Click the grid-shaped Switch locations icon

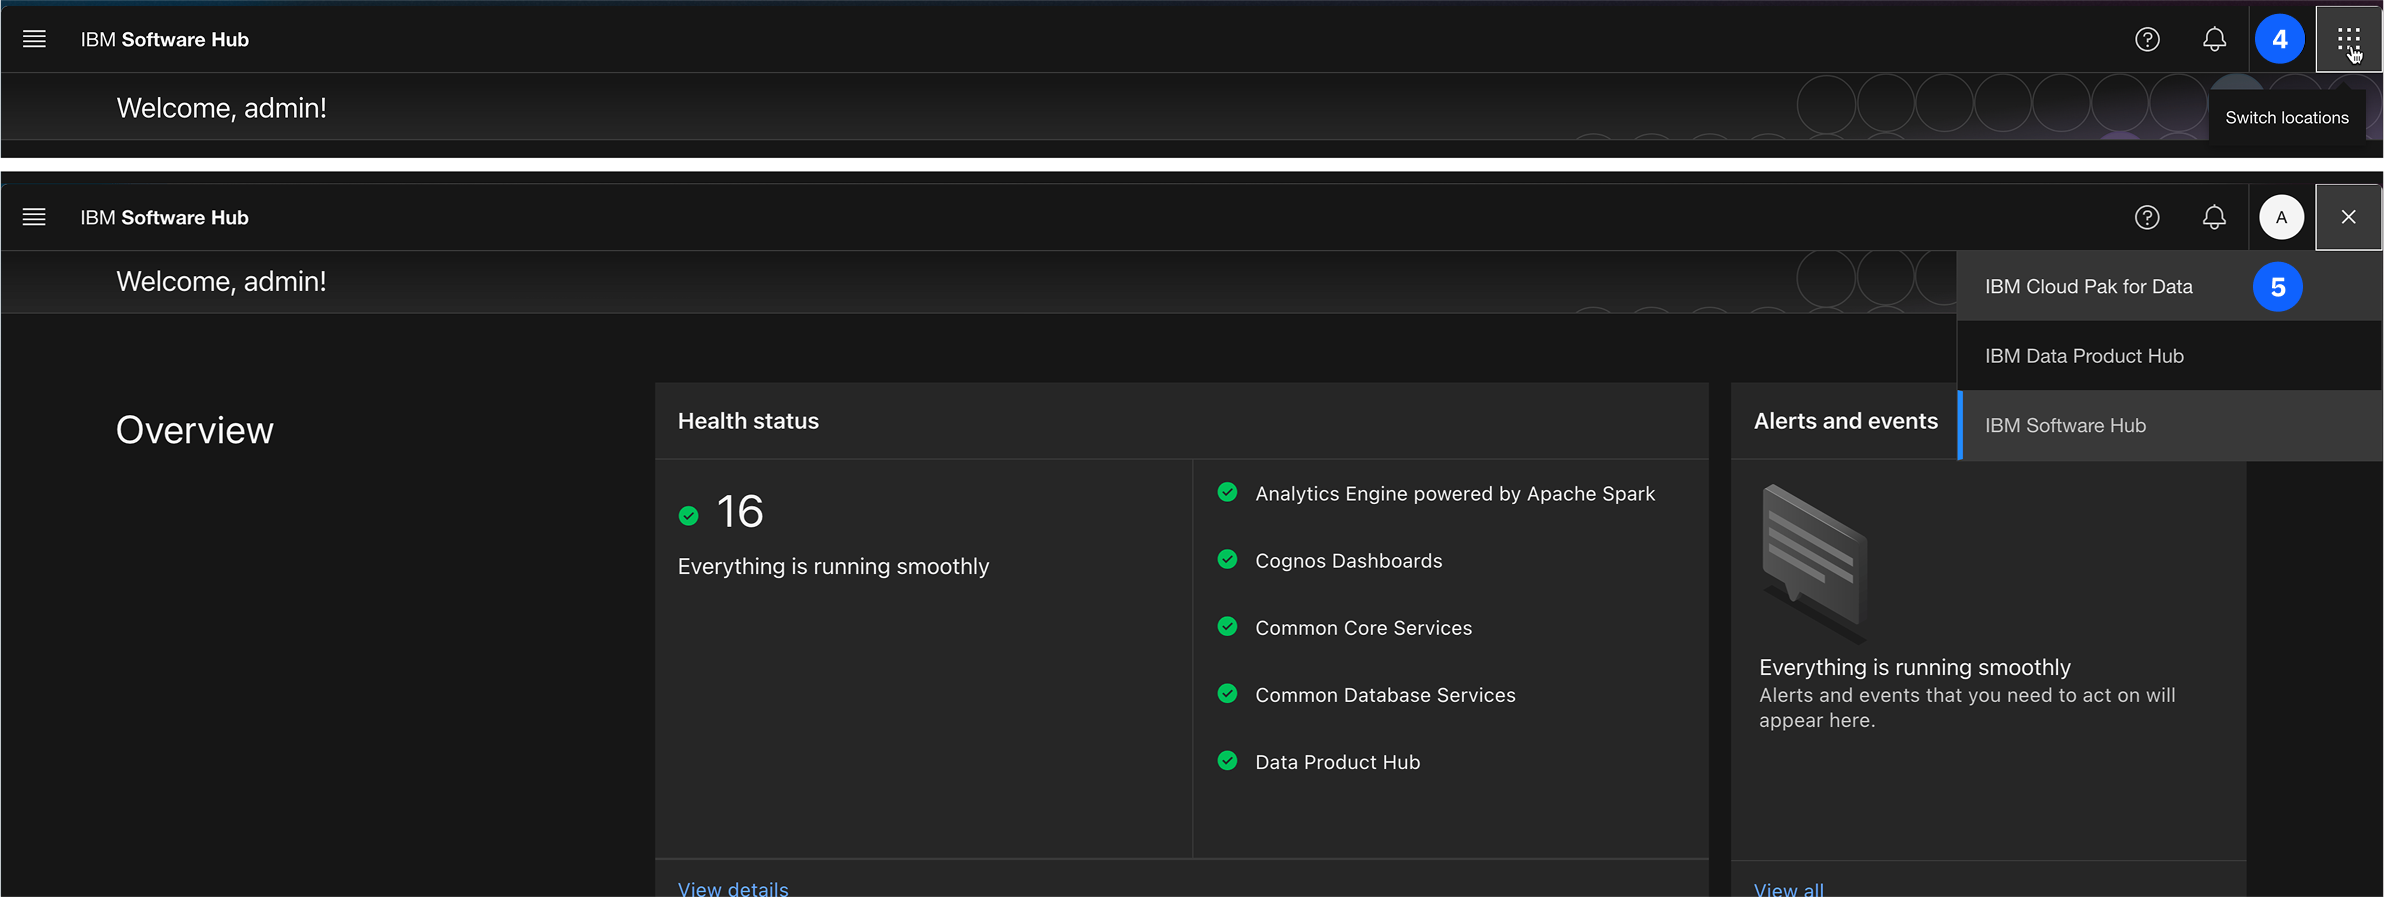2348,40
